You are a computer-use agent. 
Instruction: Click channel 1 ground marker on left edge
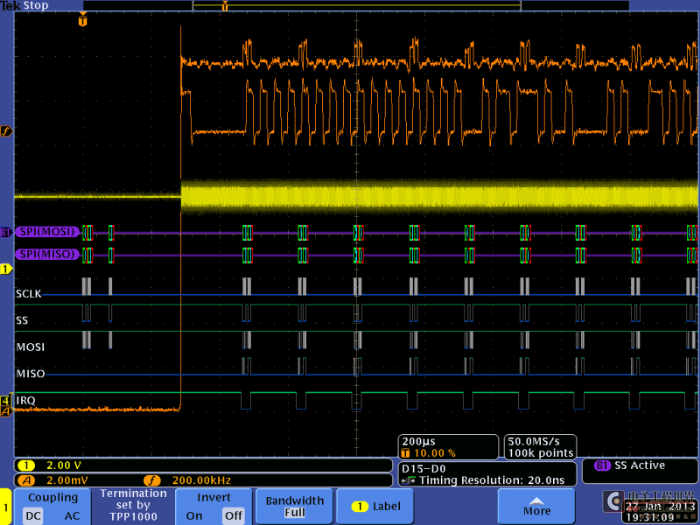6,269
